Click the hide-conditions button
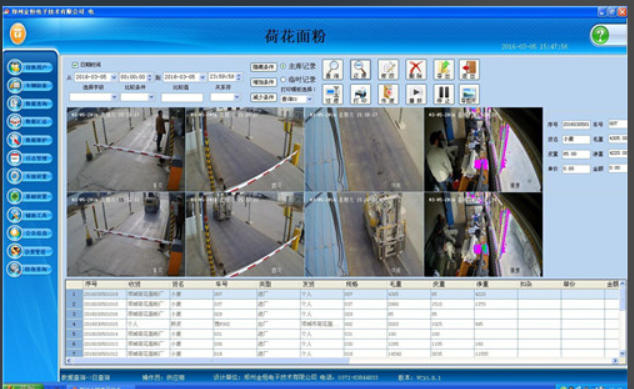This screenshot has width=634, height=389. pyautogui.click(x=264, y=67)
